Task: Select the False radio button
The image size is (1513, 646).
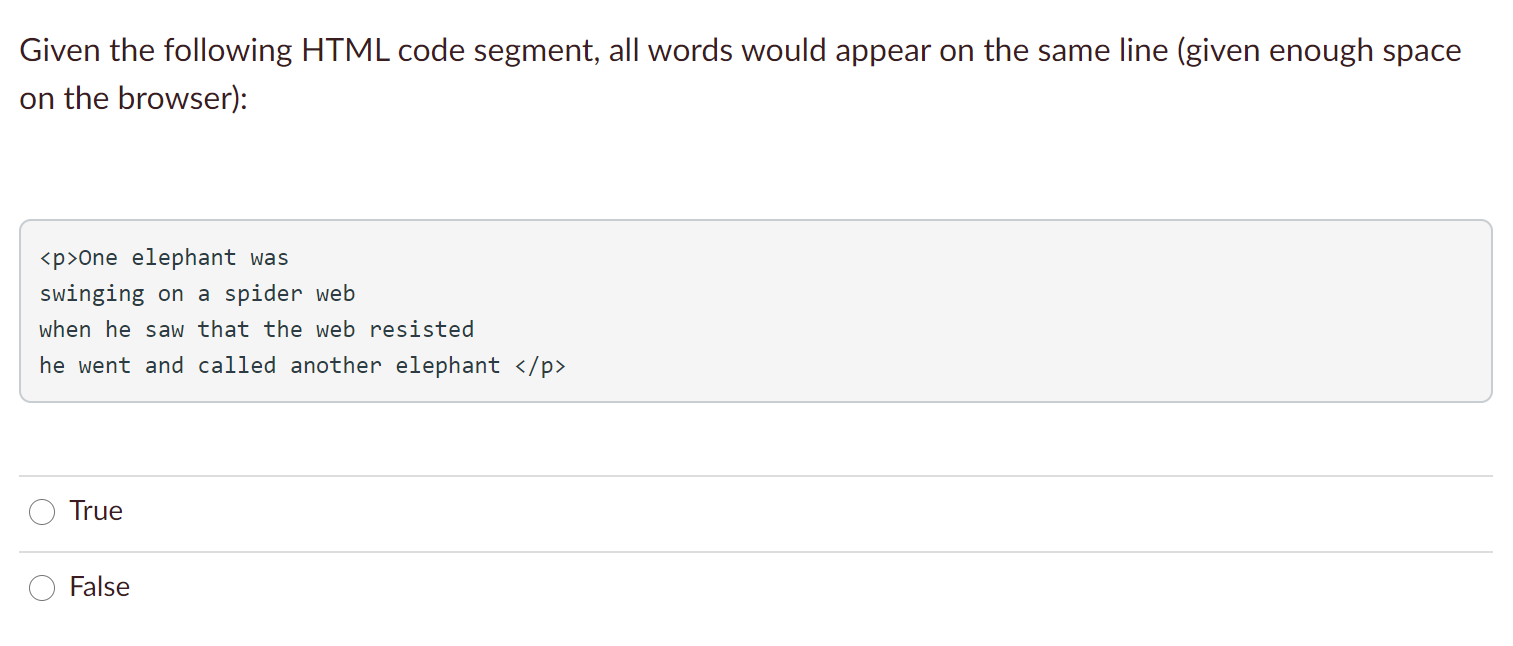Action: (42, 588)
